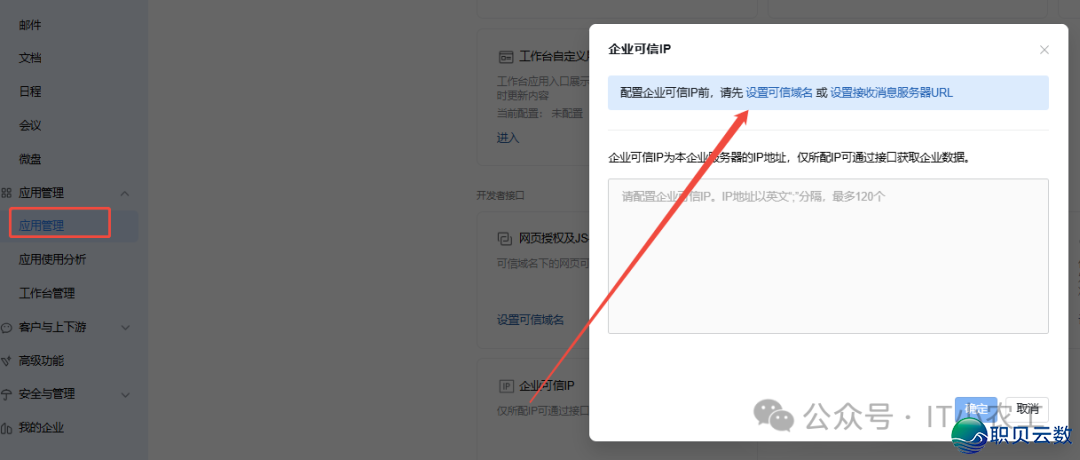Click the 当前配置: 未配置 text
Screen dimensions: 1080x460
coord(540,113)
